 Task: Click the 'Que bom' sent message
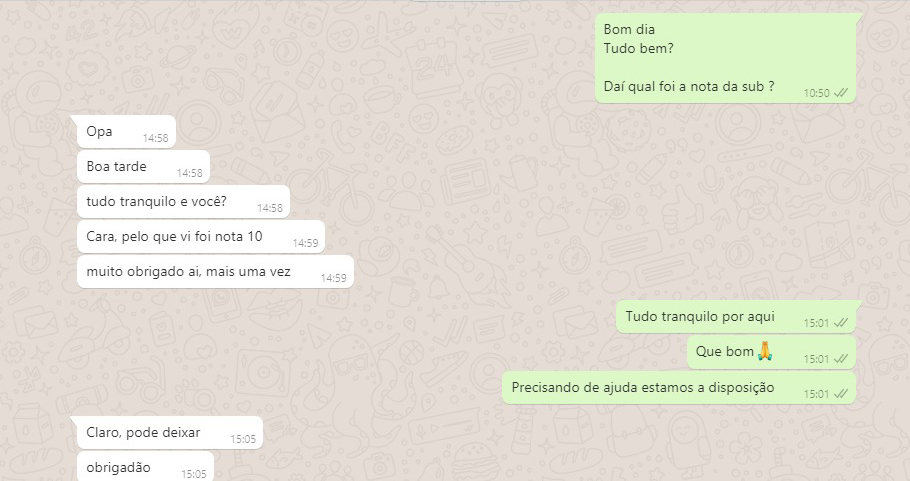click(x=772, y=352)
